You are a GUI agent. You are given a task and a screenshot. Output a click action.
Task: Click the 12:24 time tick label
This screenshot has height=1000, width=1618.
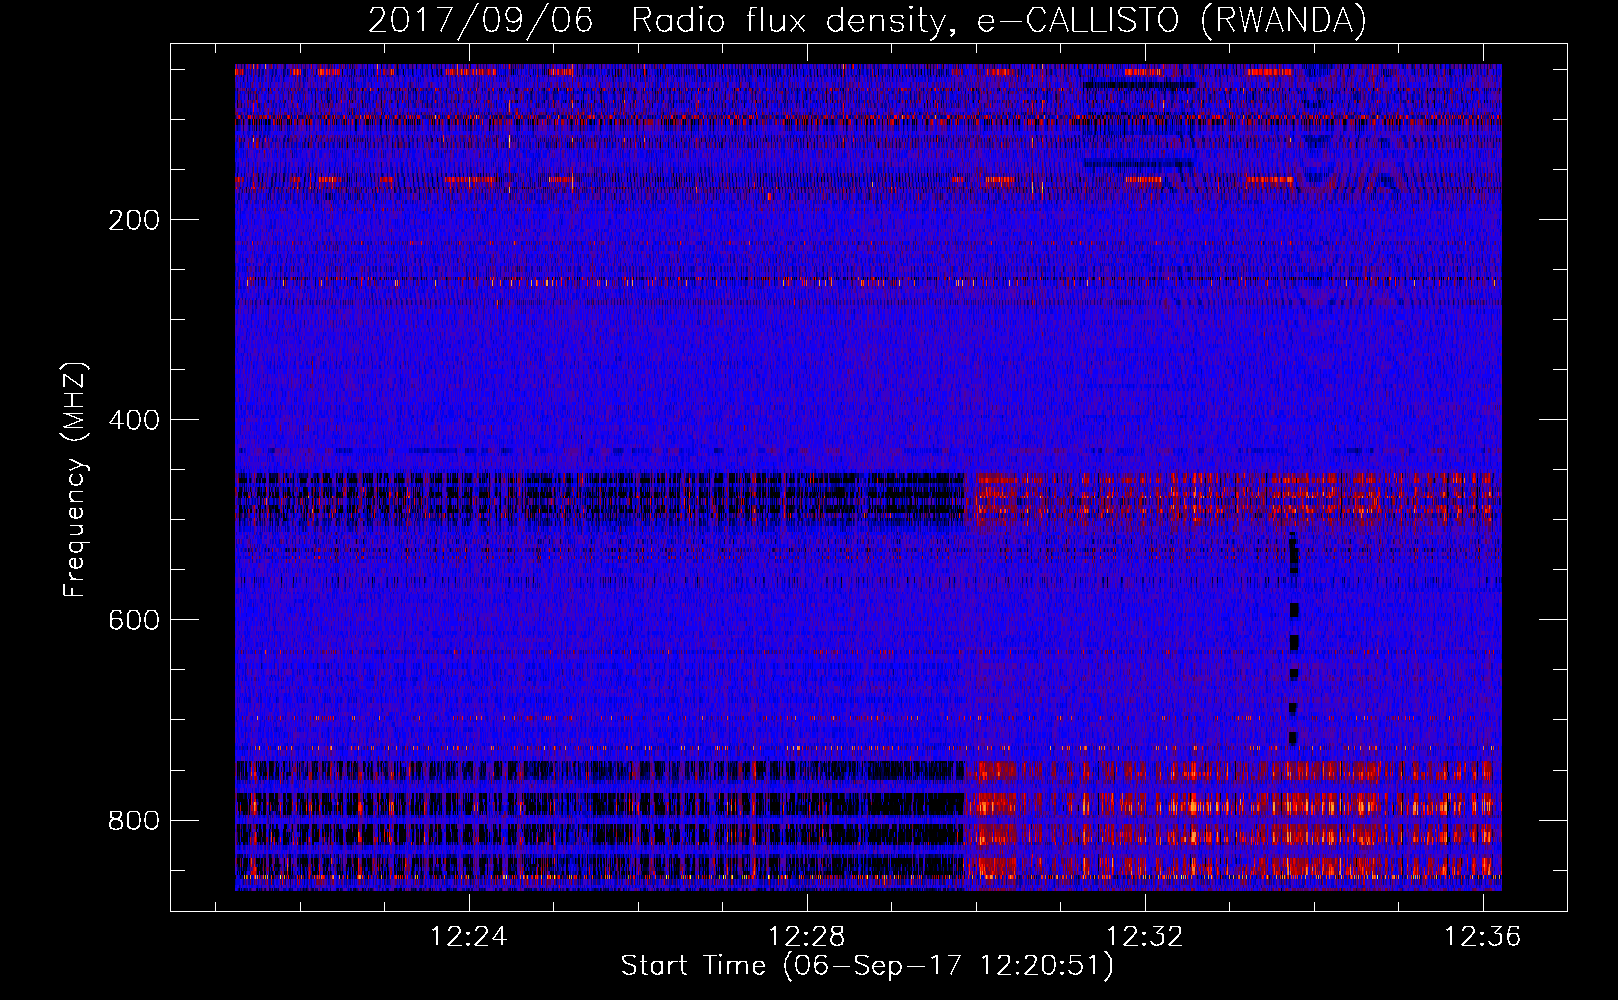[x=469, y=937]
